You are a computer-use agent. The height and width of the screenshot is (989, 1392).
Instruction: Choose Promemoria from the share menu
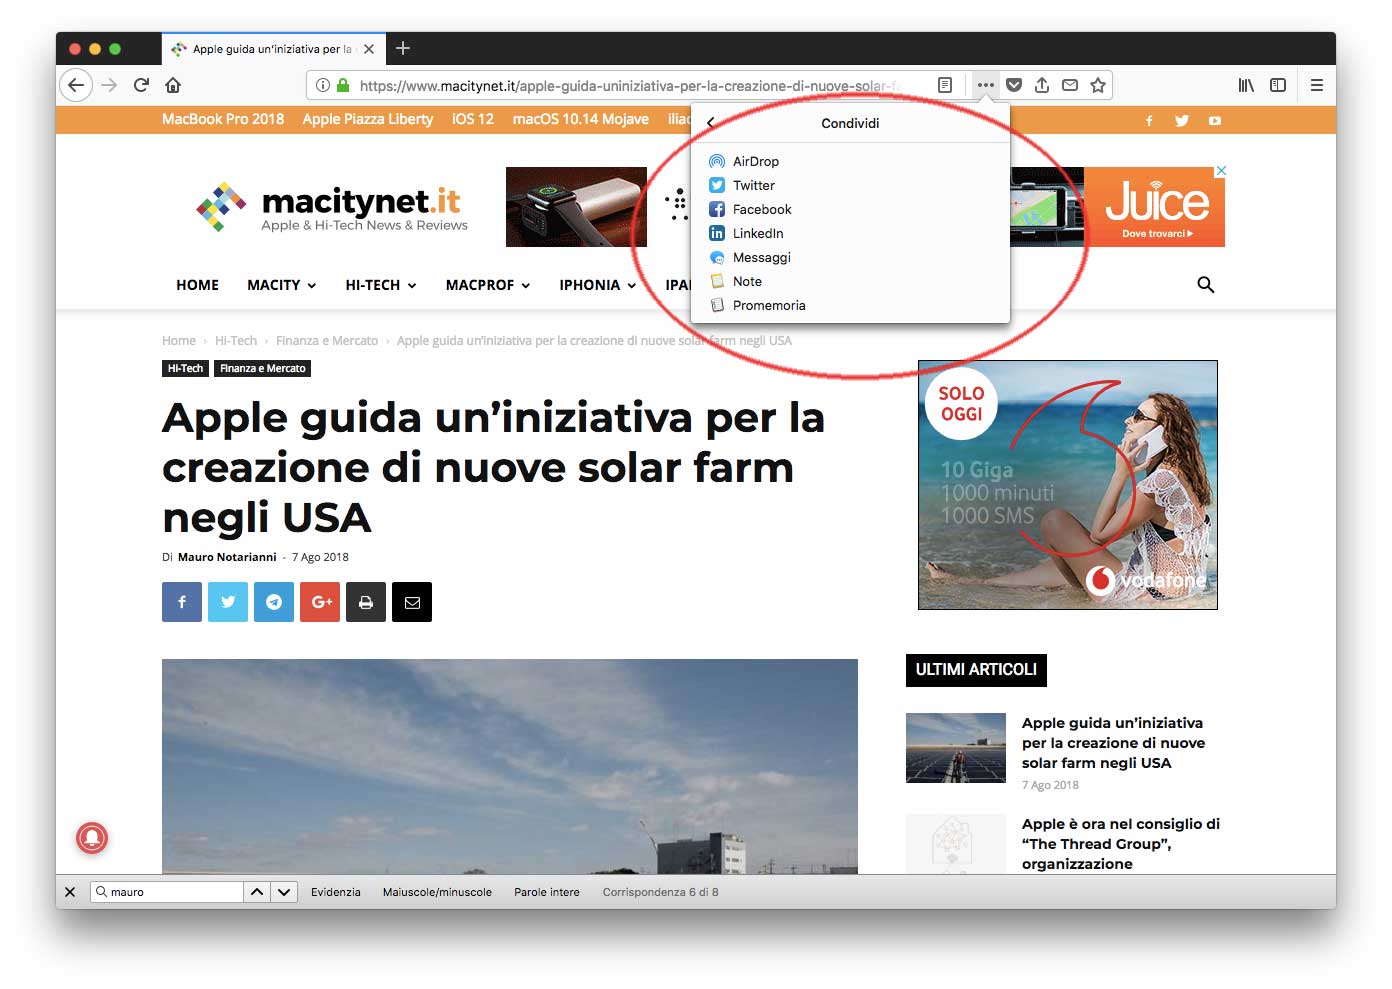click(768, 305)
